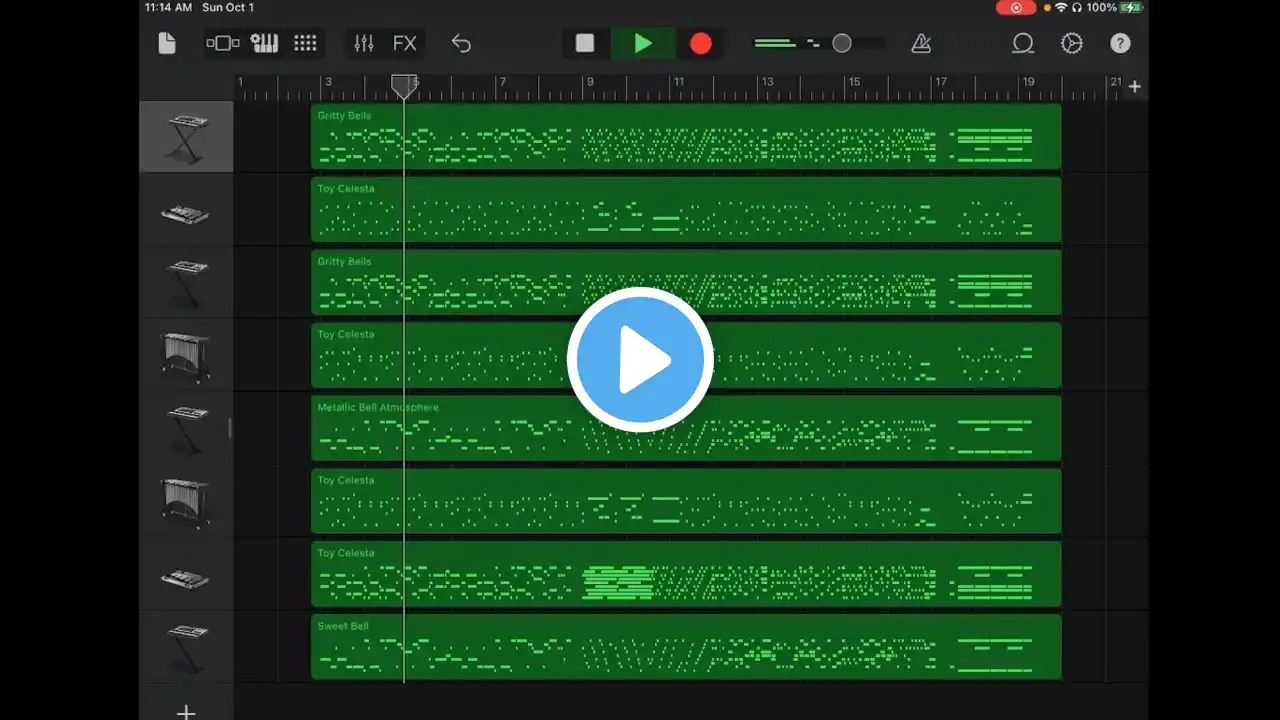Viewport: 1280px width, 720px height.
Task: Select the seventh track's Toy Celesta region
Action: click(x=686, y=575)
